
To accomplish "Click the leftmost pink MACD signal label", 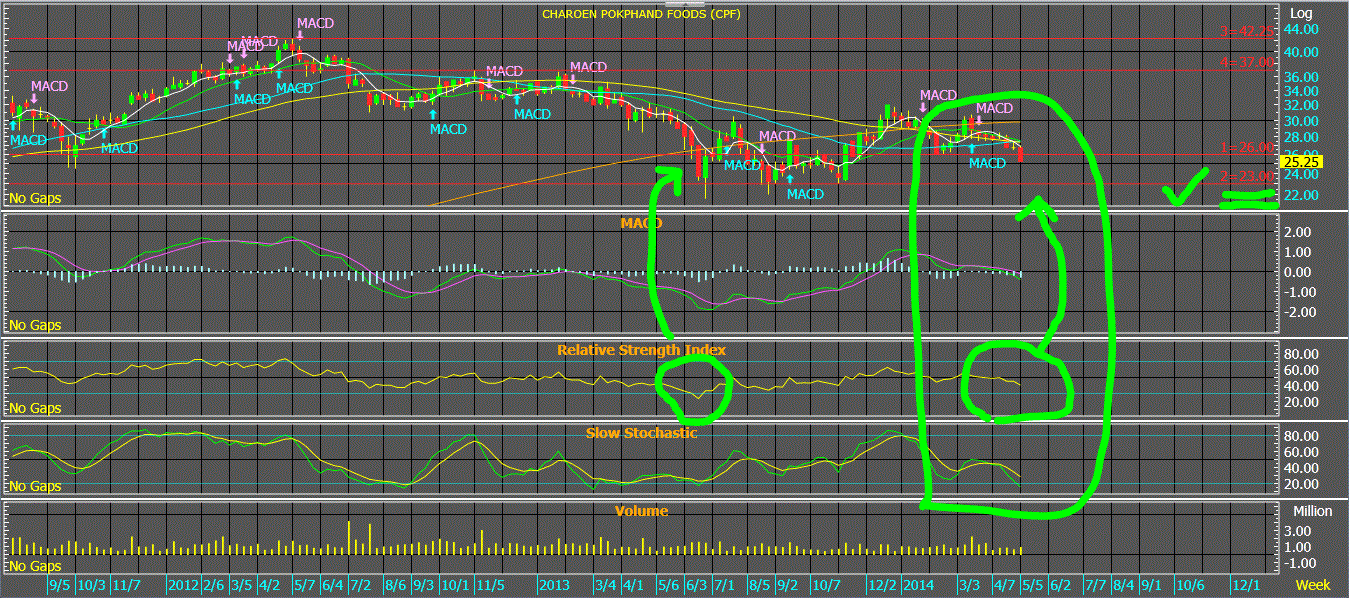I will click(x=49, y=86).
